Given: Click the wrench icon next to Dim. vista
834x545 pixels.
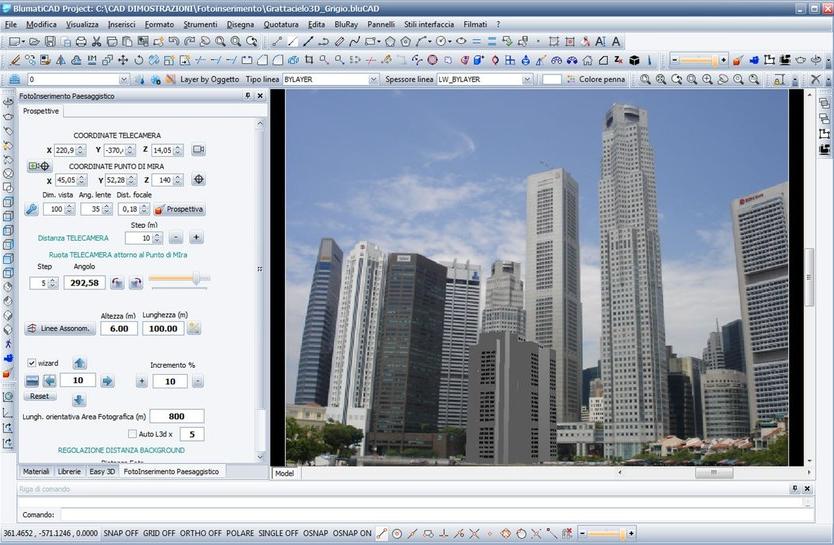Looking at the screenshot, I should [x=31, y=209].
